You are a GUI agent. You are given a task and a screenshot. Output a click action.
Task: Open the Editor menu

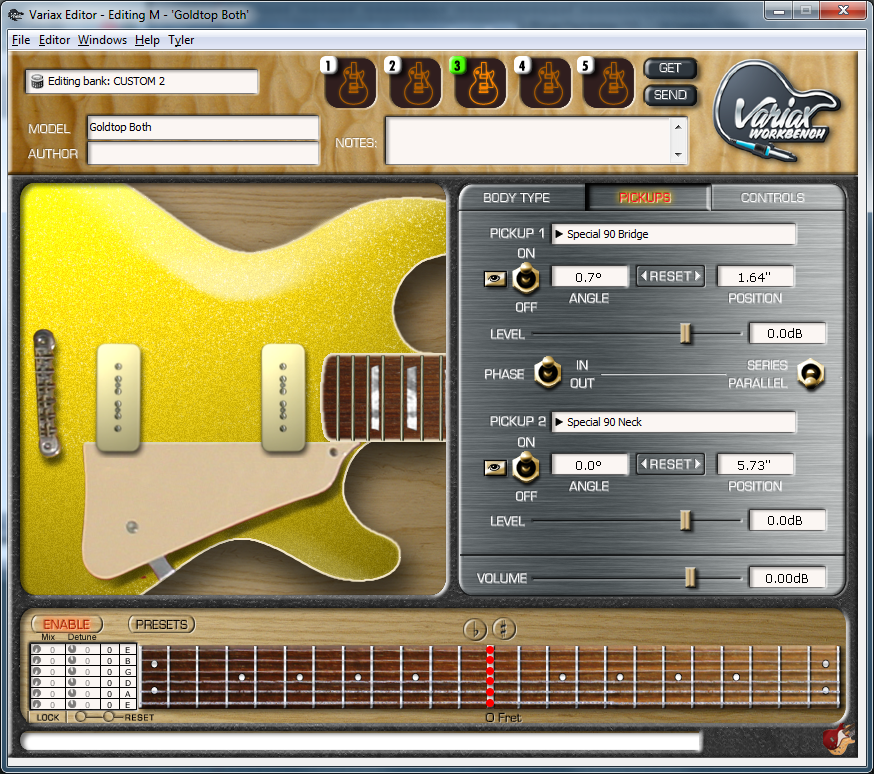pos(54,40)
